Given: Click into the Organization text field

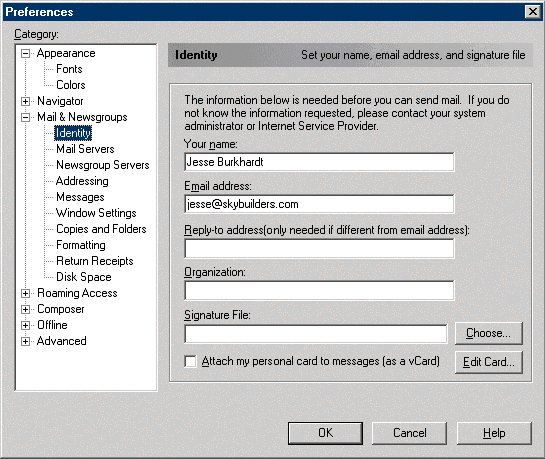Looking at the screenshot, I should pos(319,290).
